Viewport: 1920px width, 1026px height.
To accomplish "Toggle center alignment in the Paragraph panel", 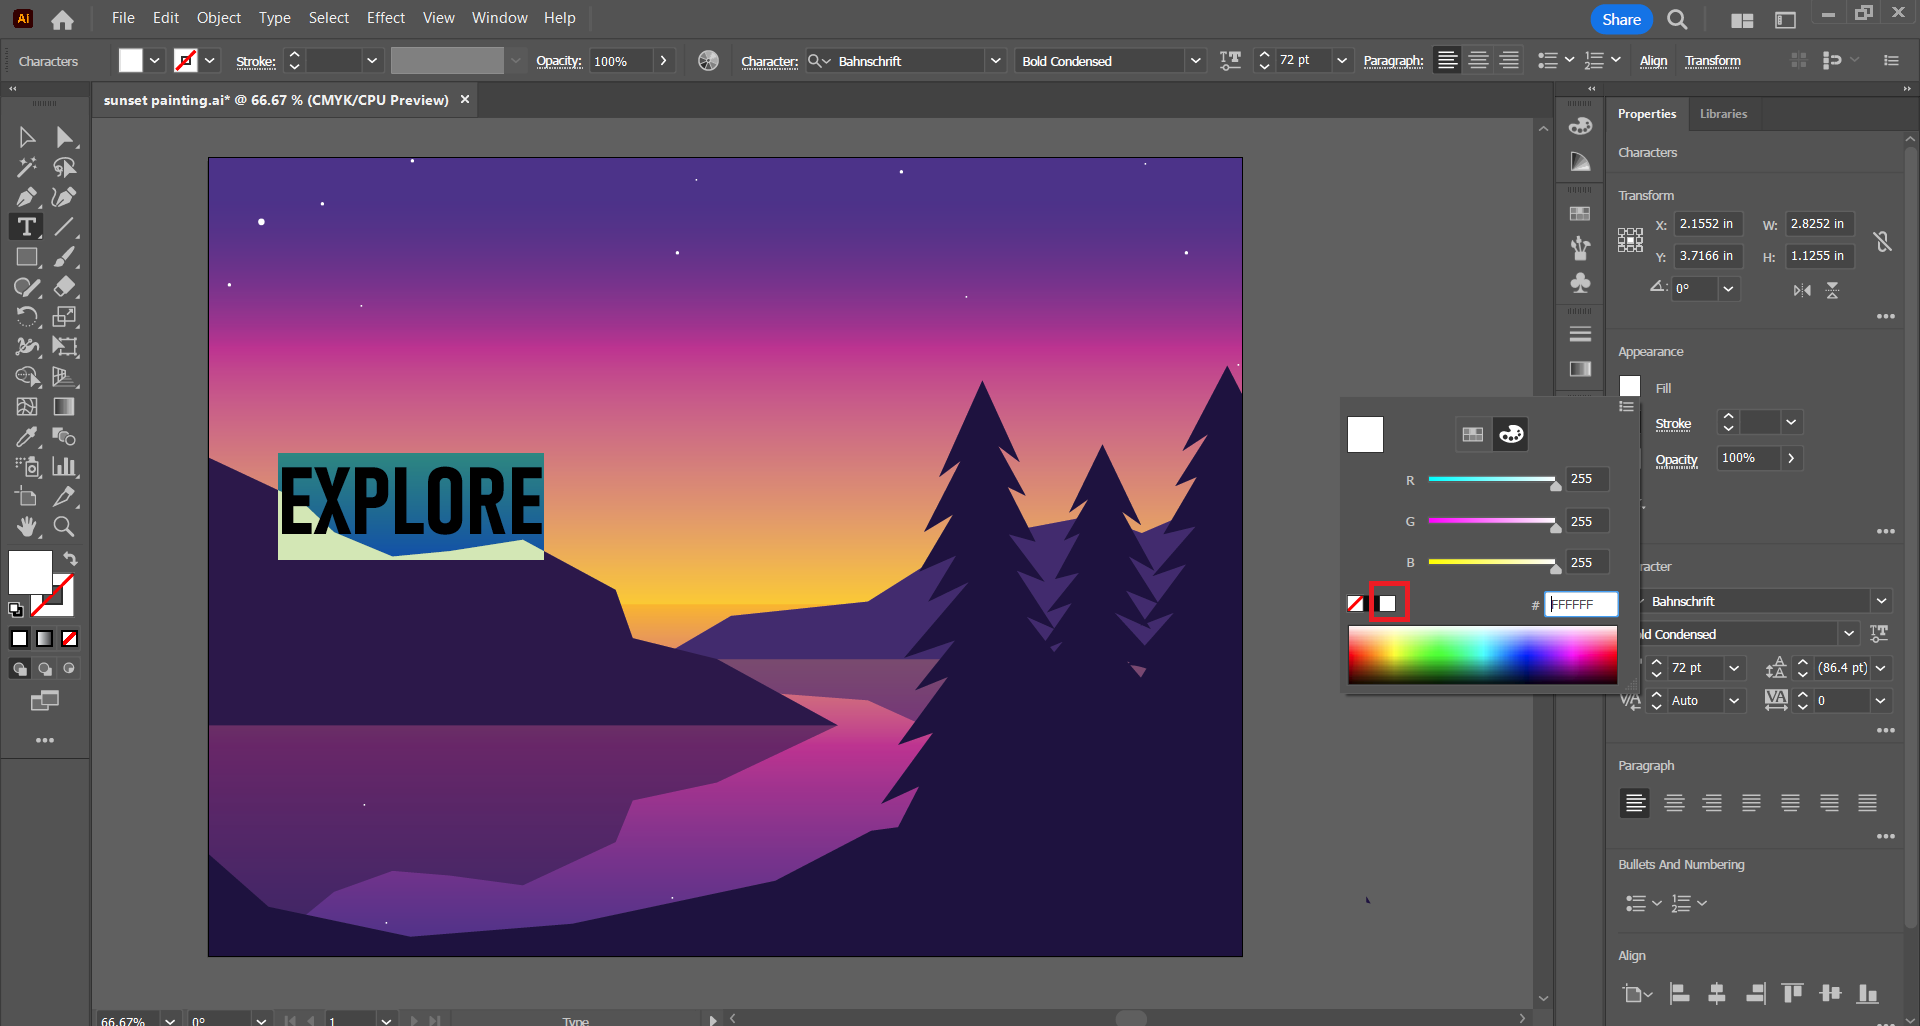I will click(x=1673, y=802).
